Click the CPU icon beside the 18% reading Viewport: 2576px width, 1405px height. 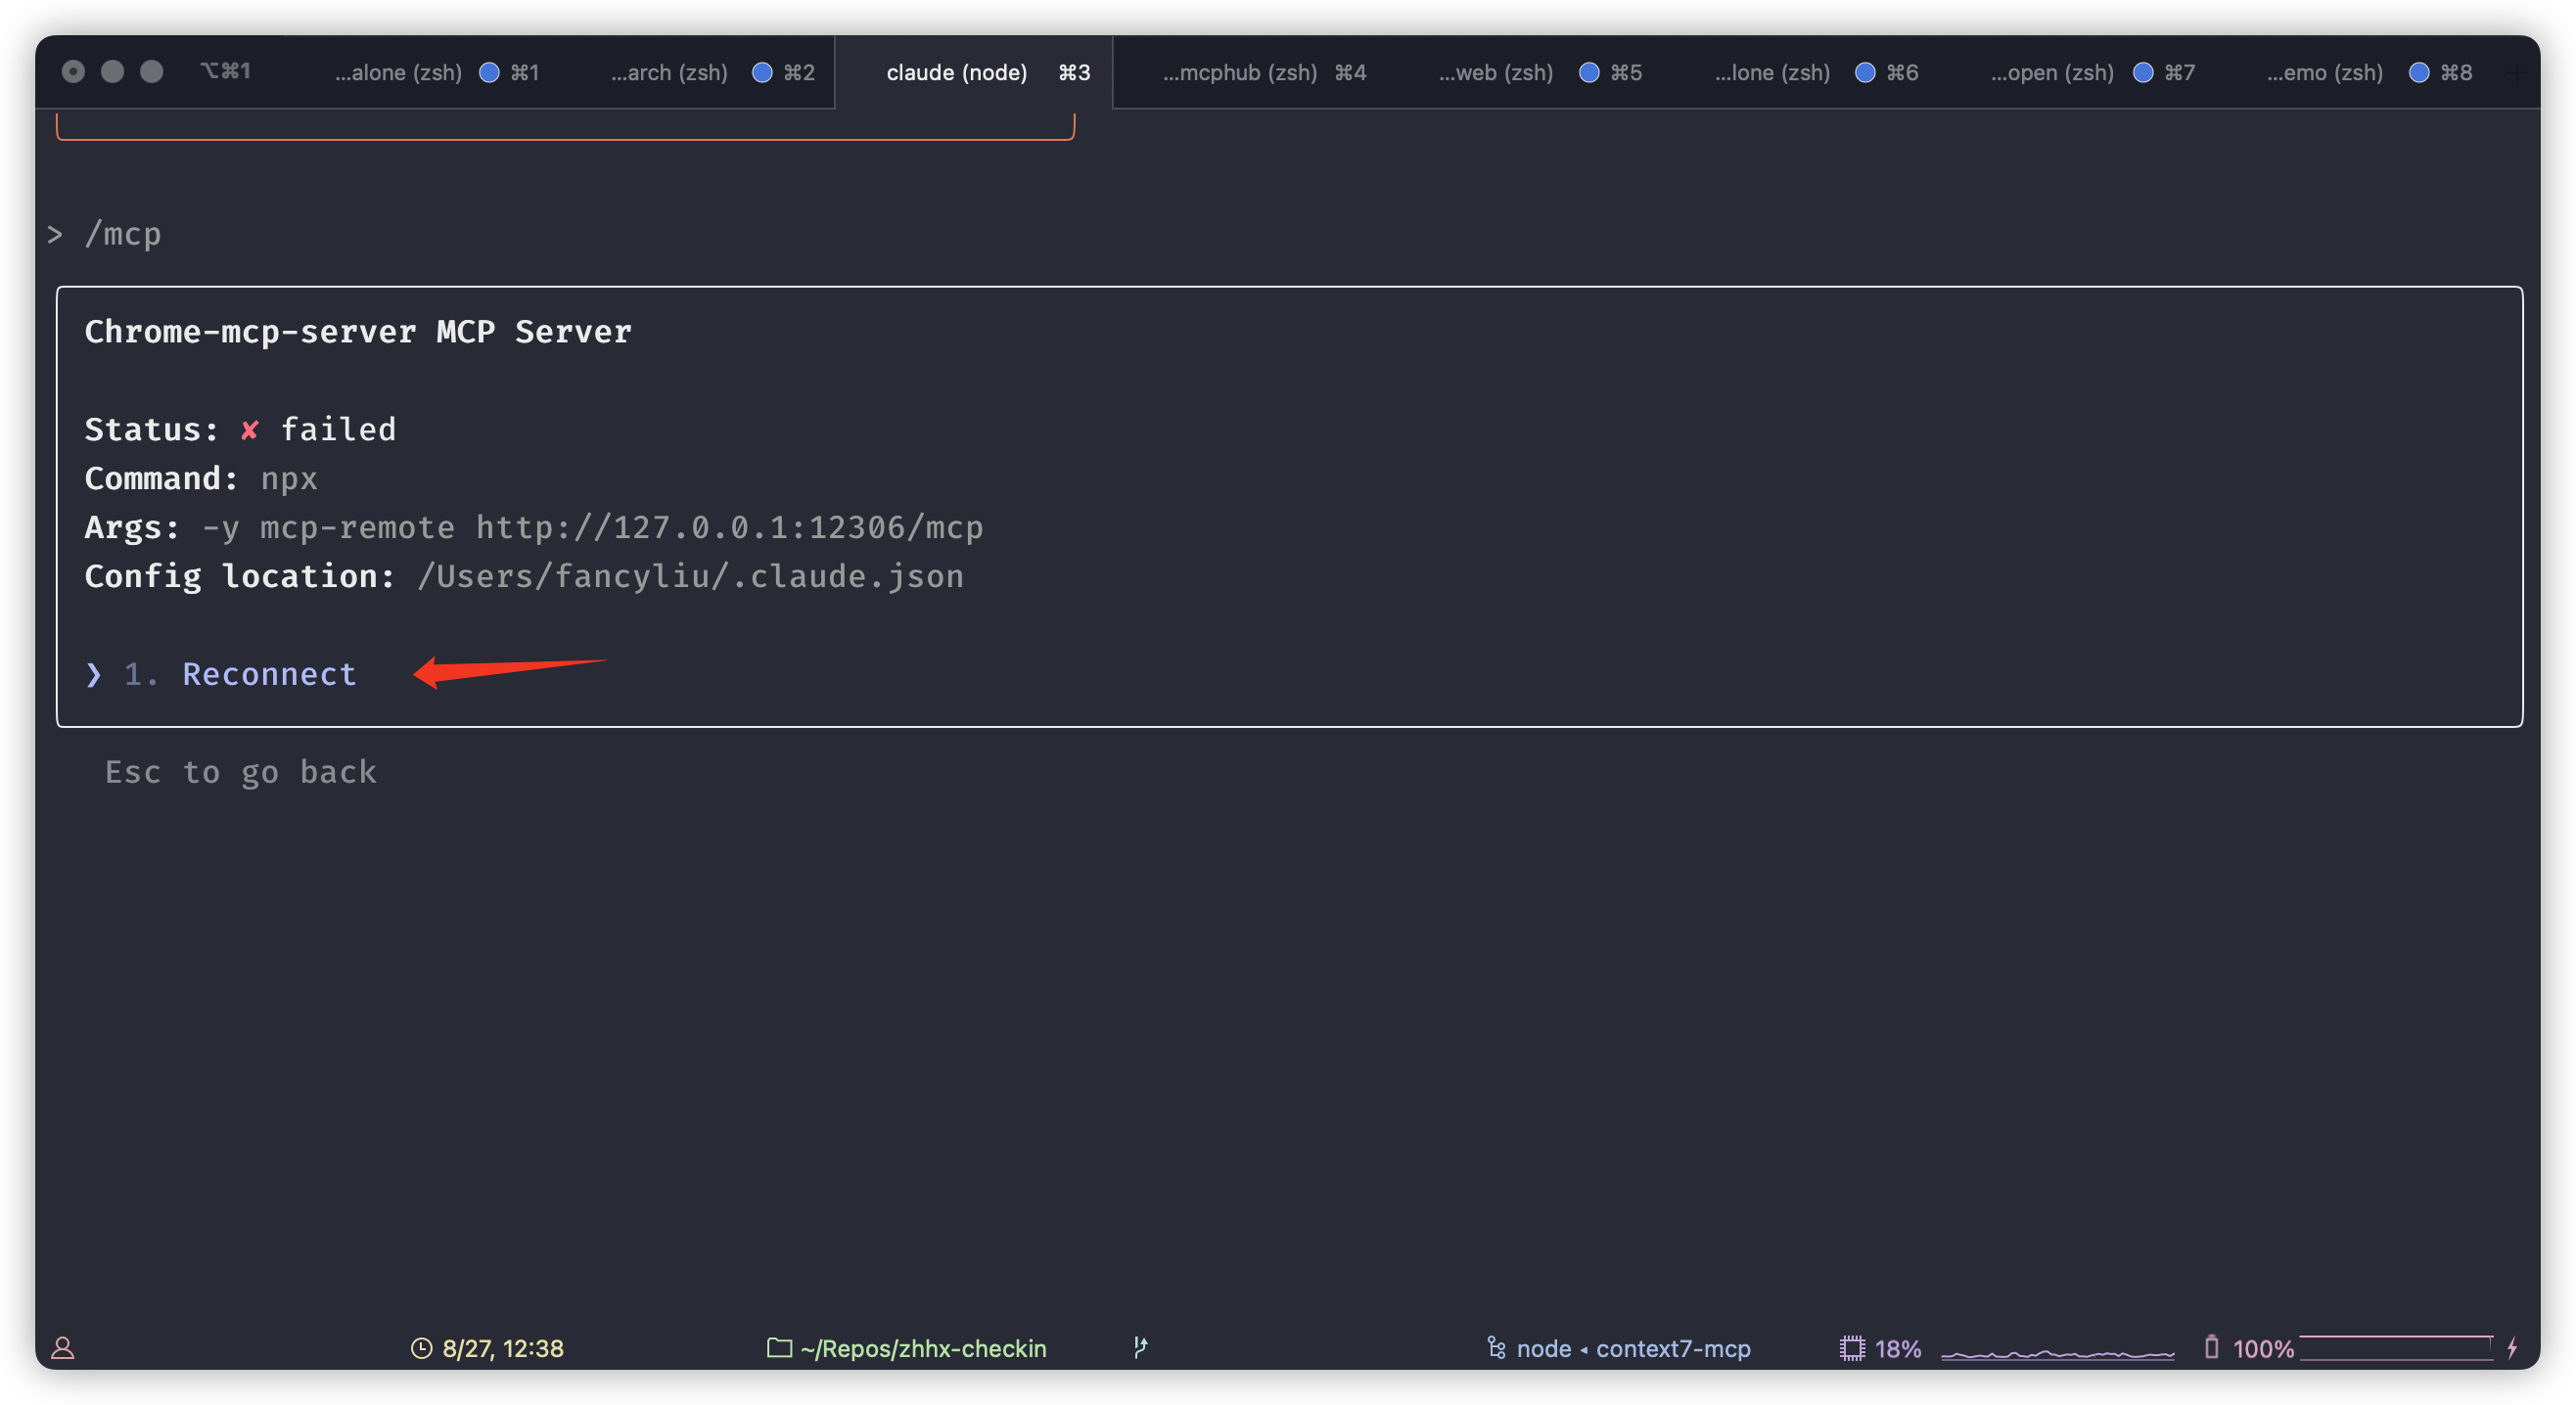coord(1853,1347)
